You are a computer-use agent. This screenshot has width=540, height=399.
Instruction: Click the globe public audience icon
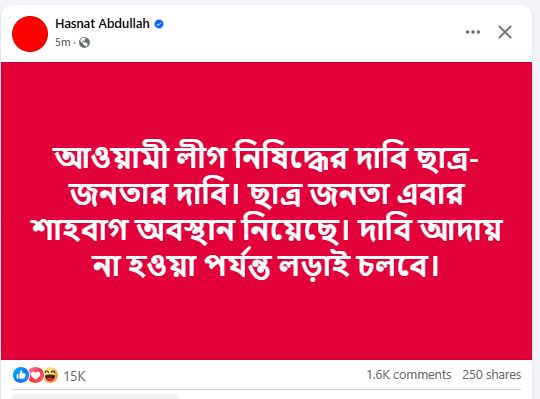click(84, 42)
